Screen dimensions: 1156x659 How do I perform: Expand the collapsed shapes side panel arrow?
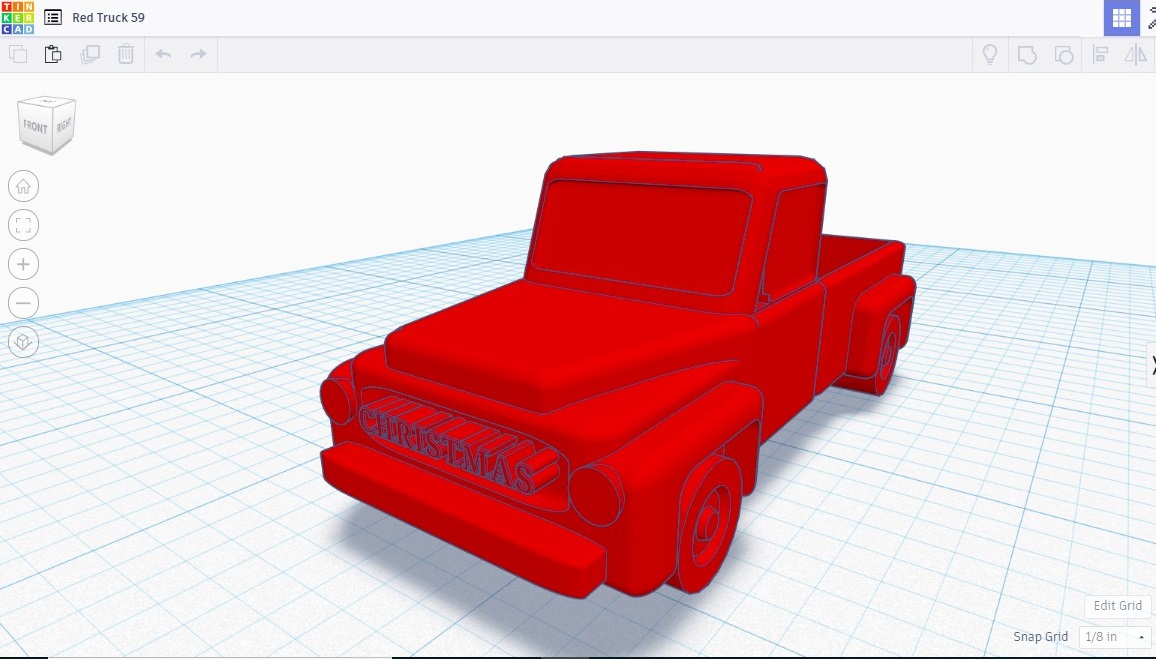tap(1152, 364)
